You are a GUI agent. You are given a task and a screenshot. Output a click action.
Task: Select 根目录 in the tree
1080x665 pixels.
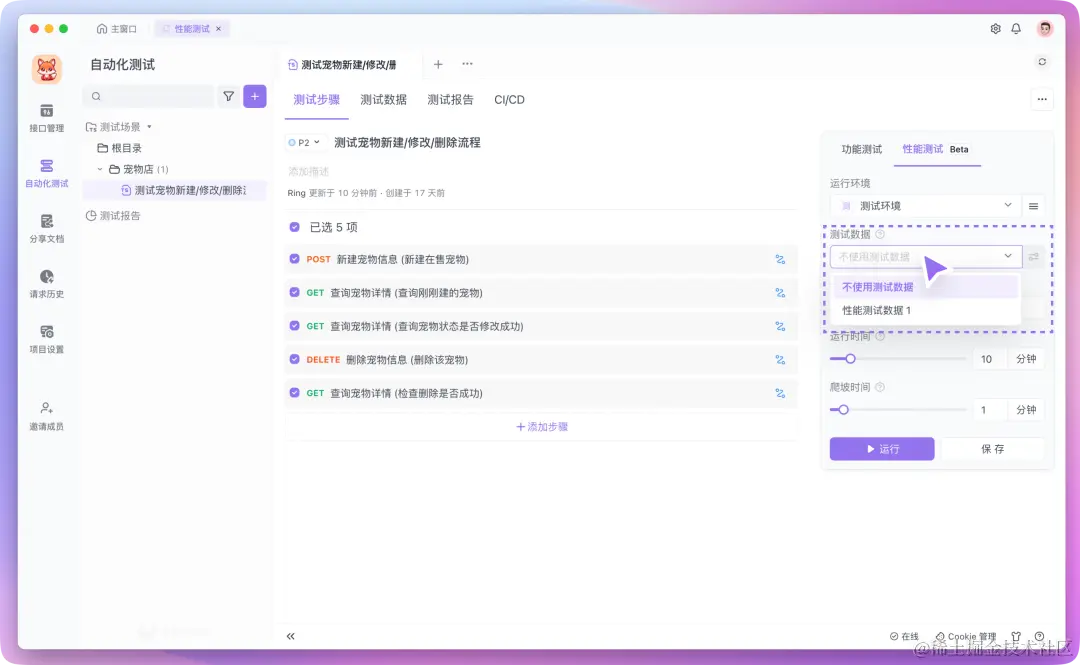coord(119,148)
